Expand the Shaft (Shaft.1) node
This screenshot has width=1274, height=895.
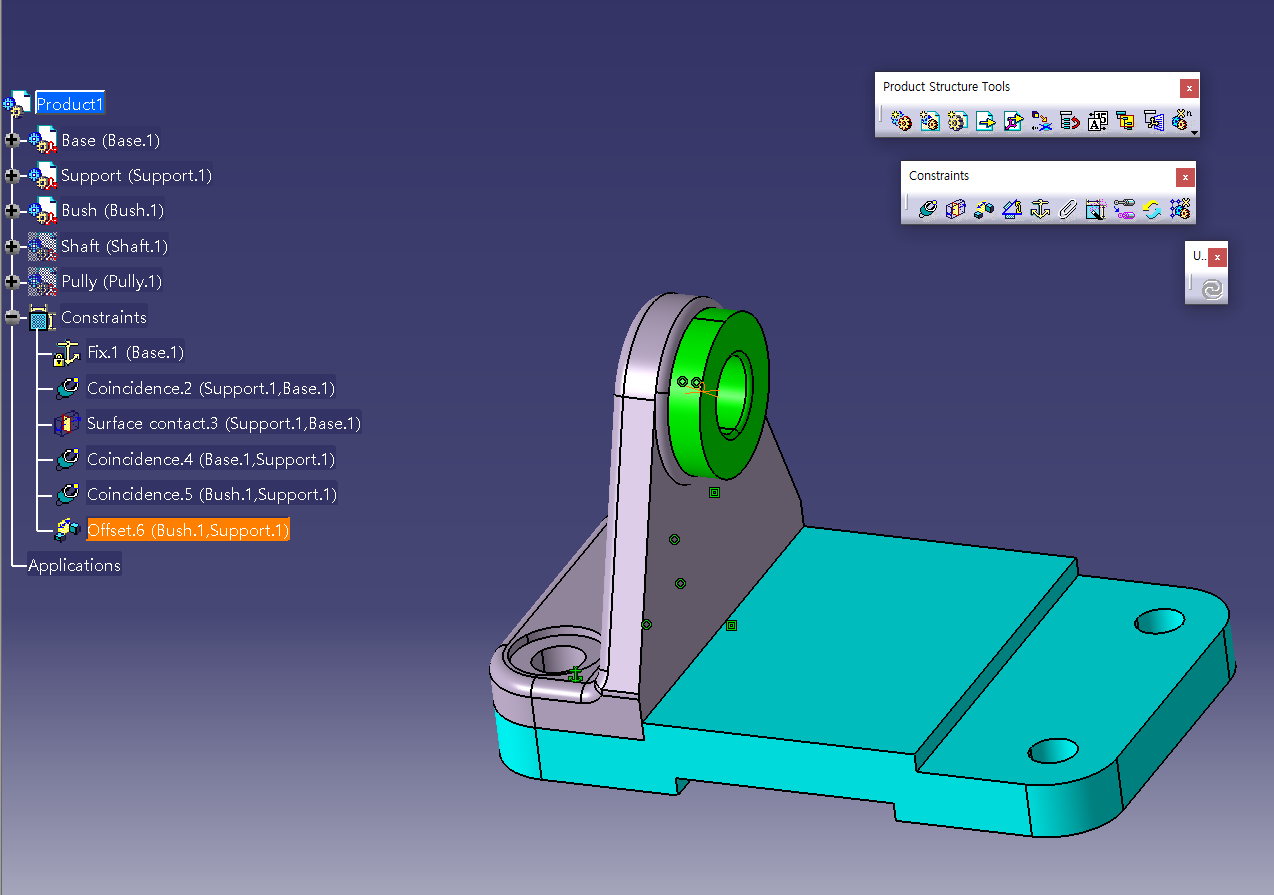tap(12, 246)
